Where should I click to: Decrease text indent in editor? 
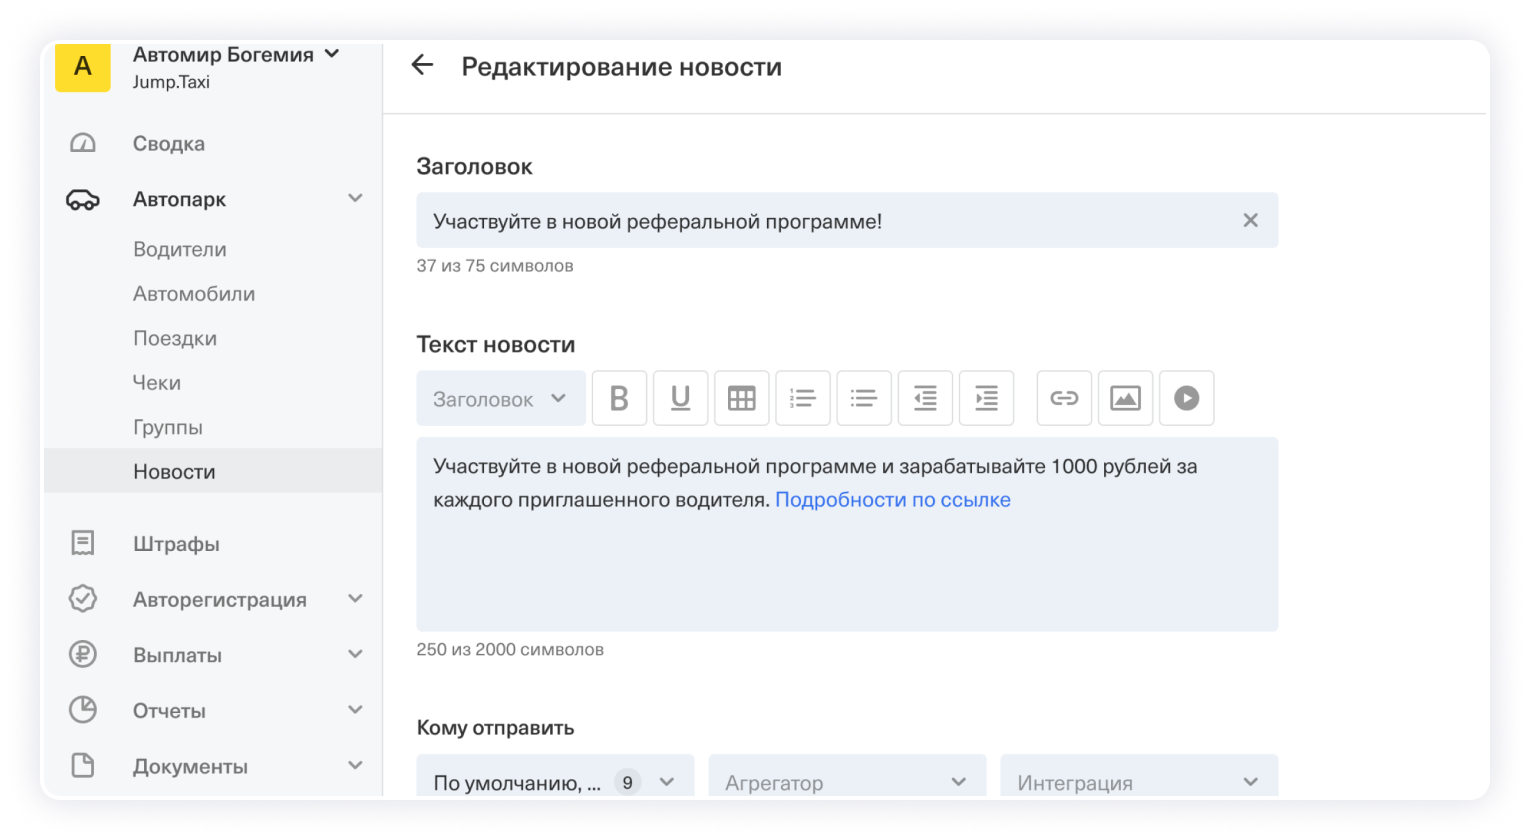[x=925, y=399]
